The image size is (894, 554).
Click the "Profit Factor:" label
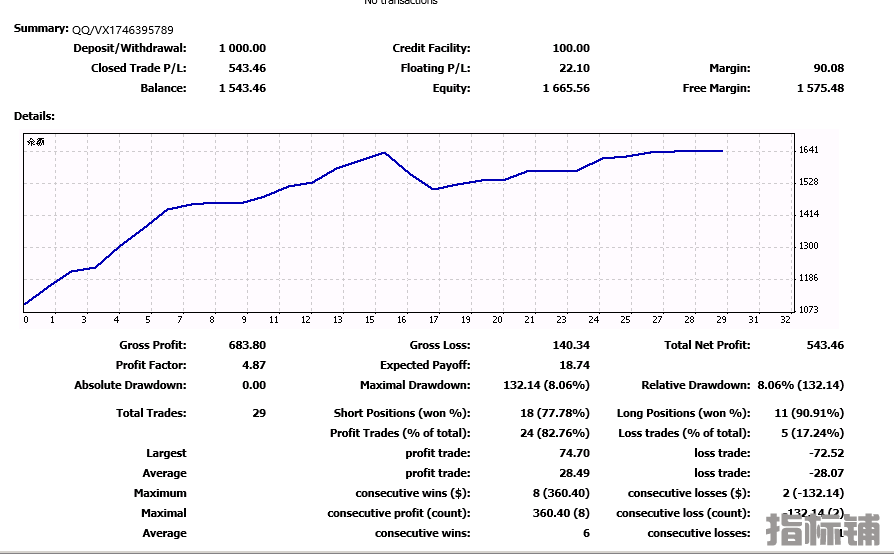click(151, 365)
